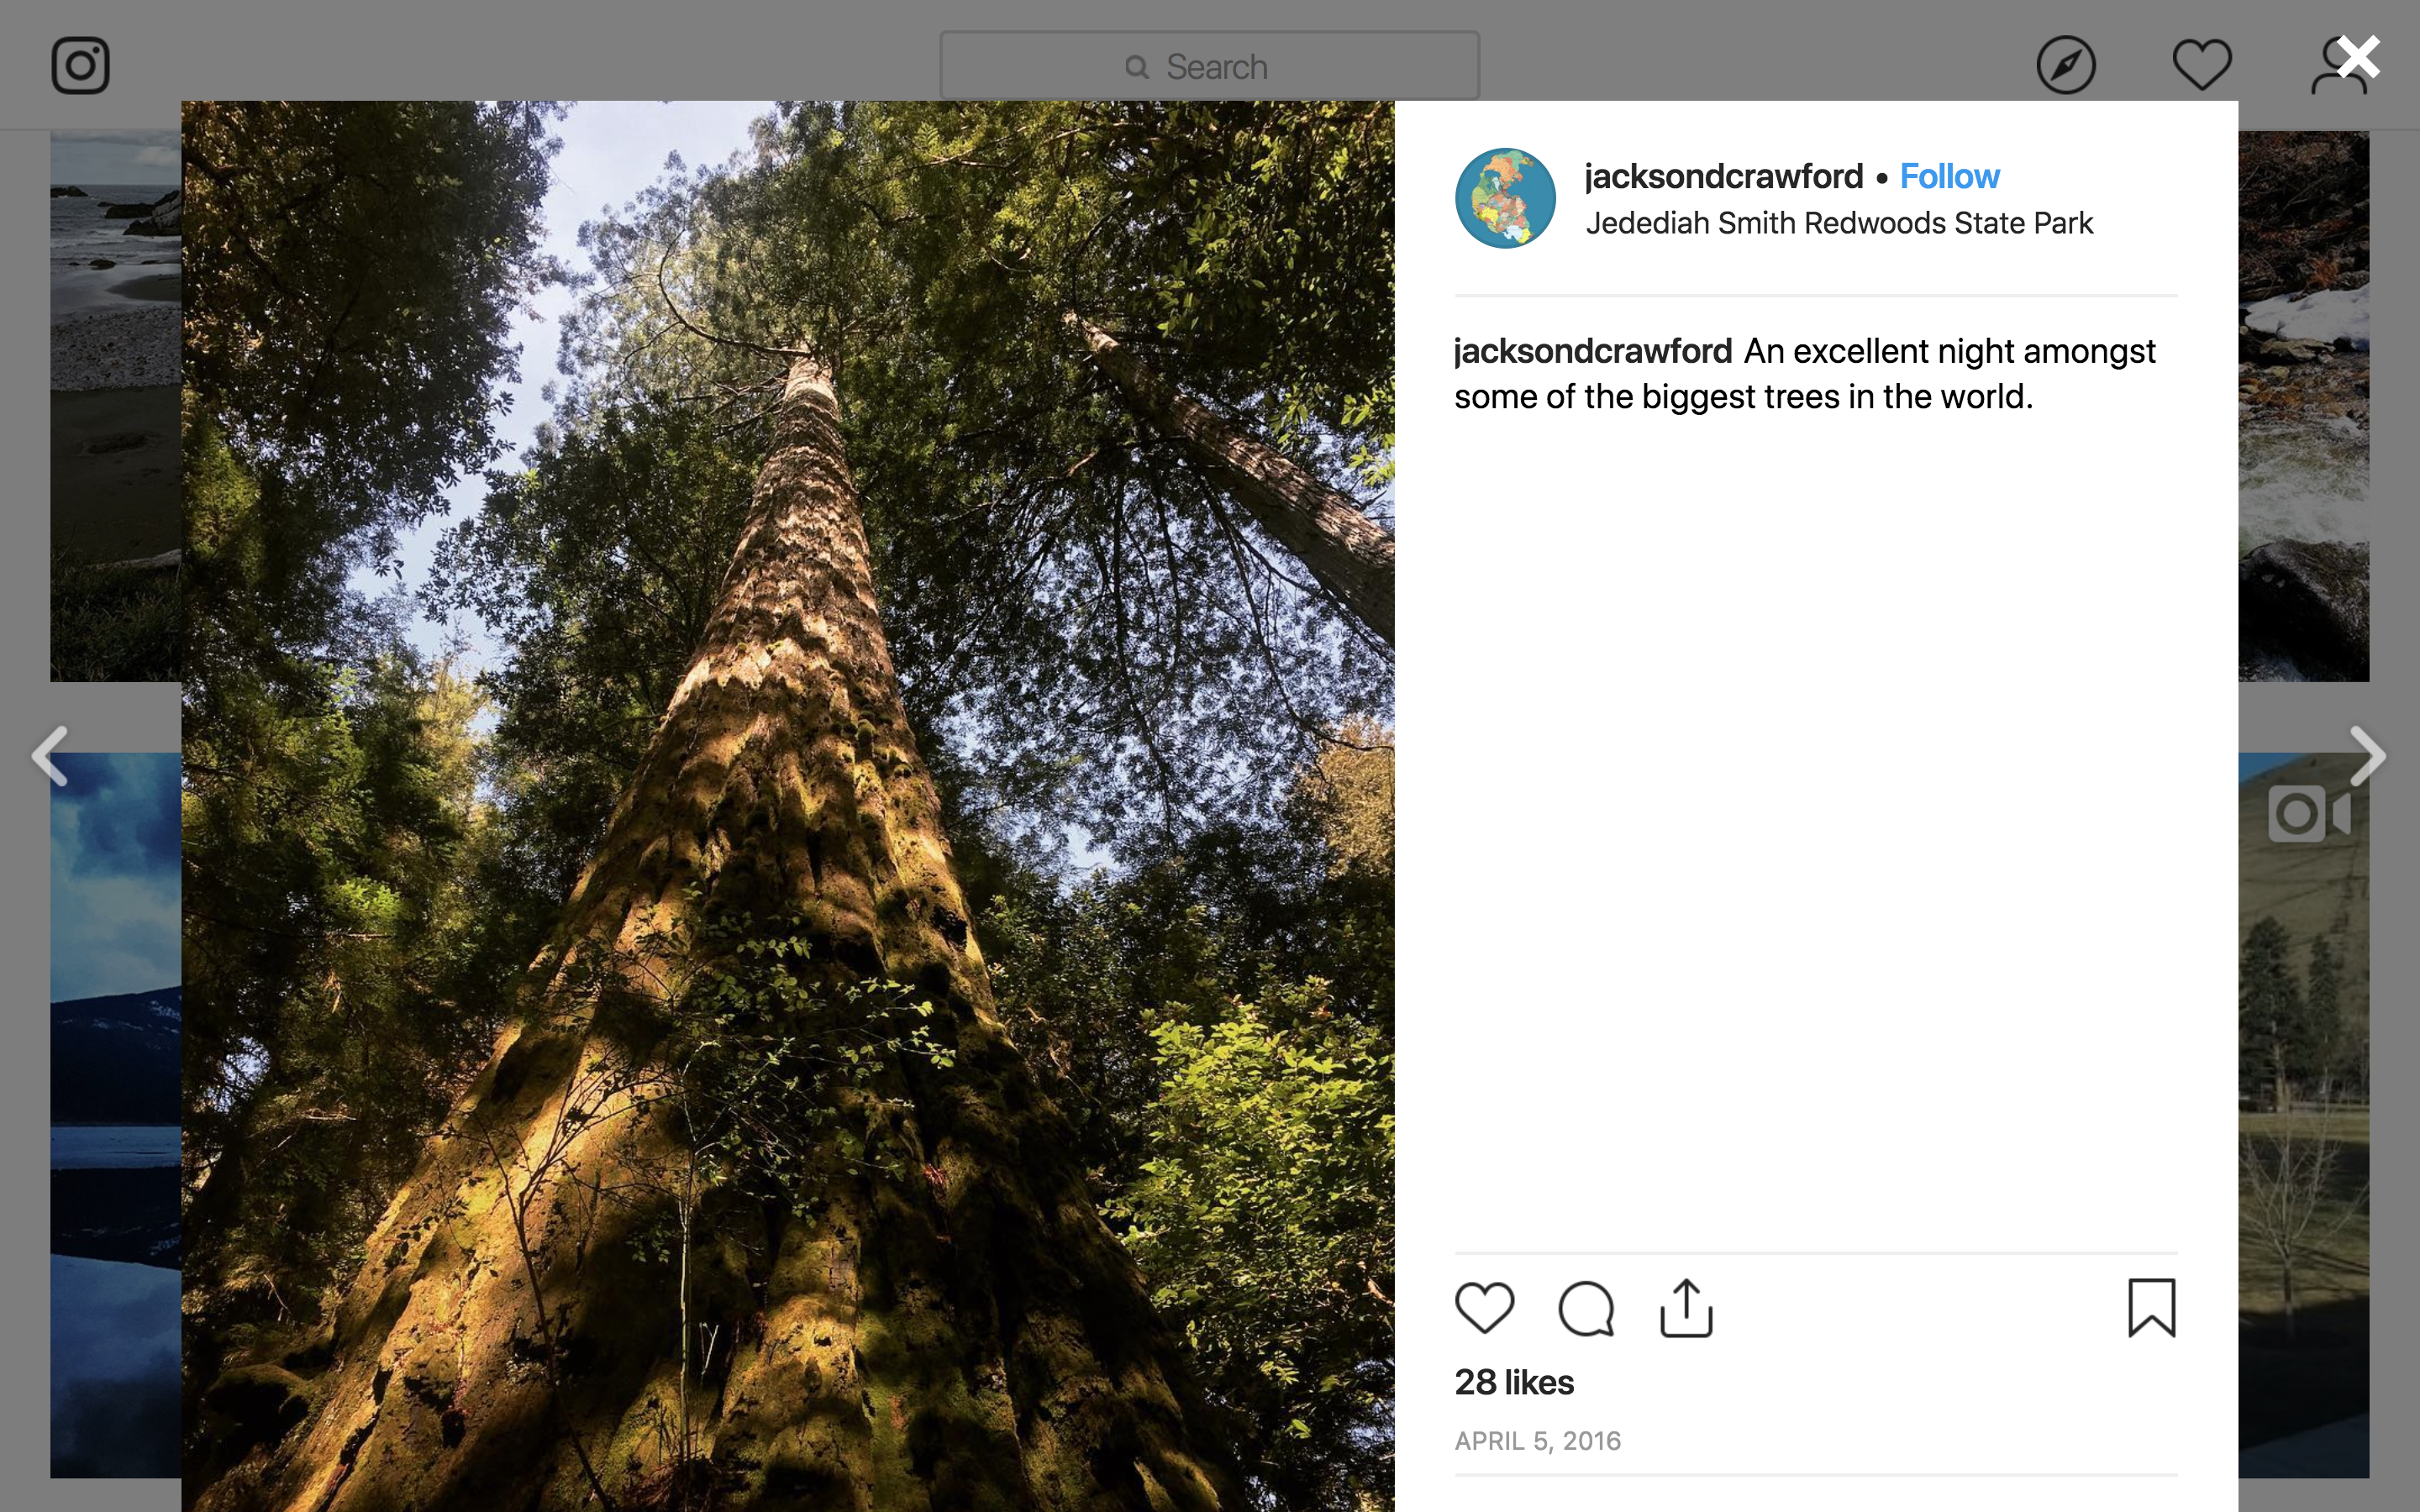This screenshot has width=2420, height=1512.
Task: Open Jedediah Smith Redwoods State Park location
Action: 1838,223
